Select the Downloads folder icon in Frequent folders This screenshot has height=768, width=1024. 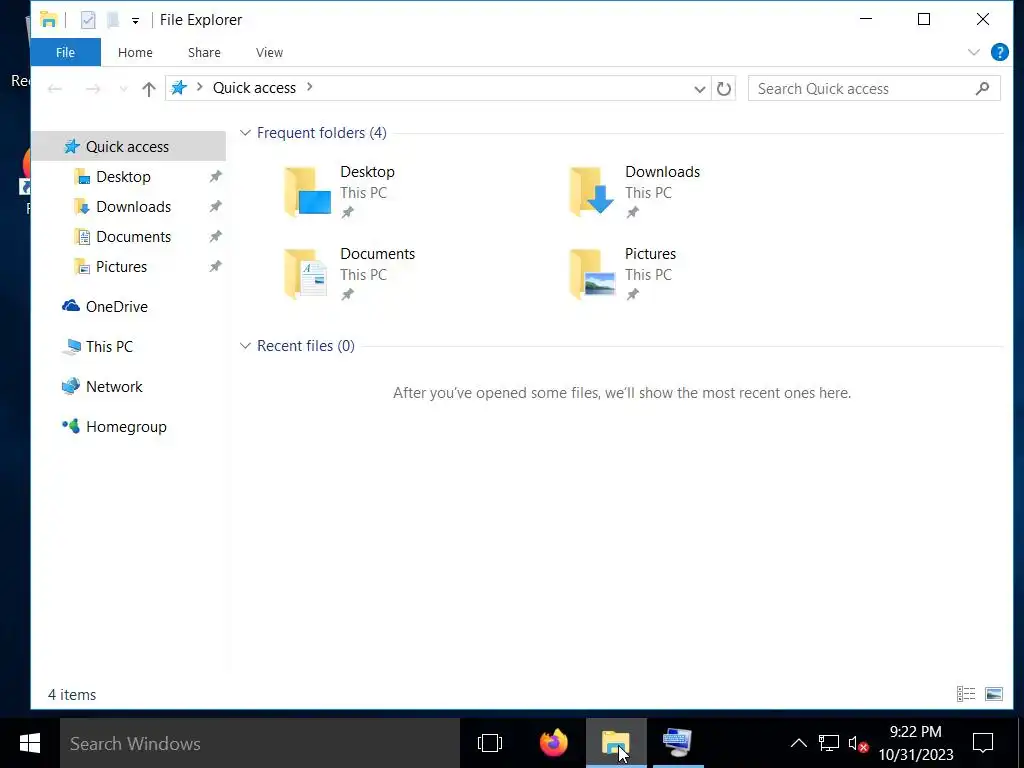[592, 191]
